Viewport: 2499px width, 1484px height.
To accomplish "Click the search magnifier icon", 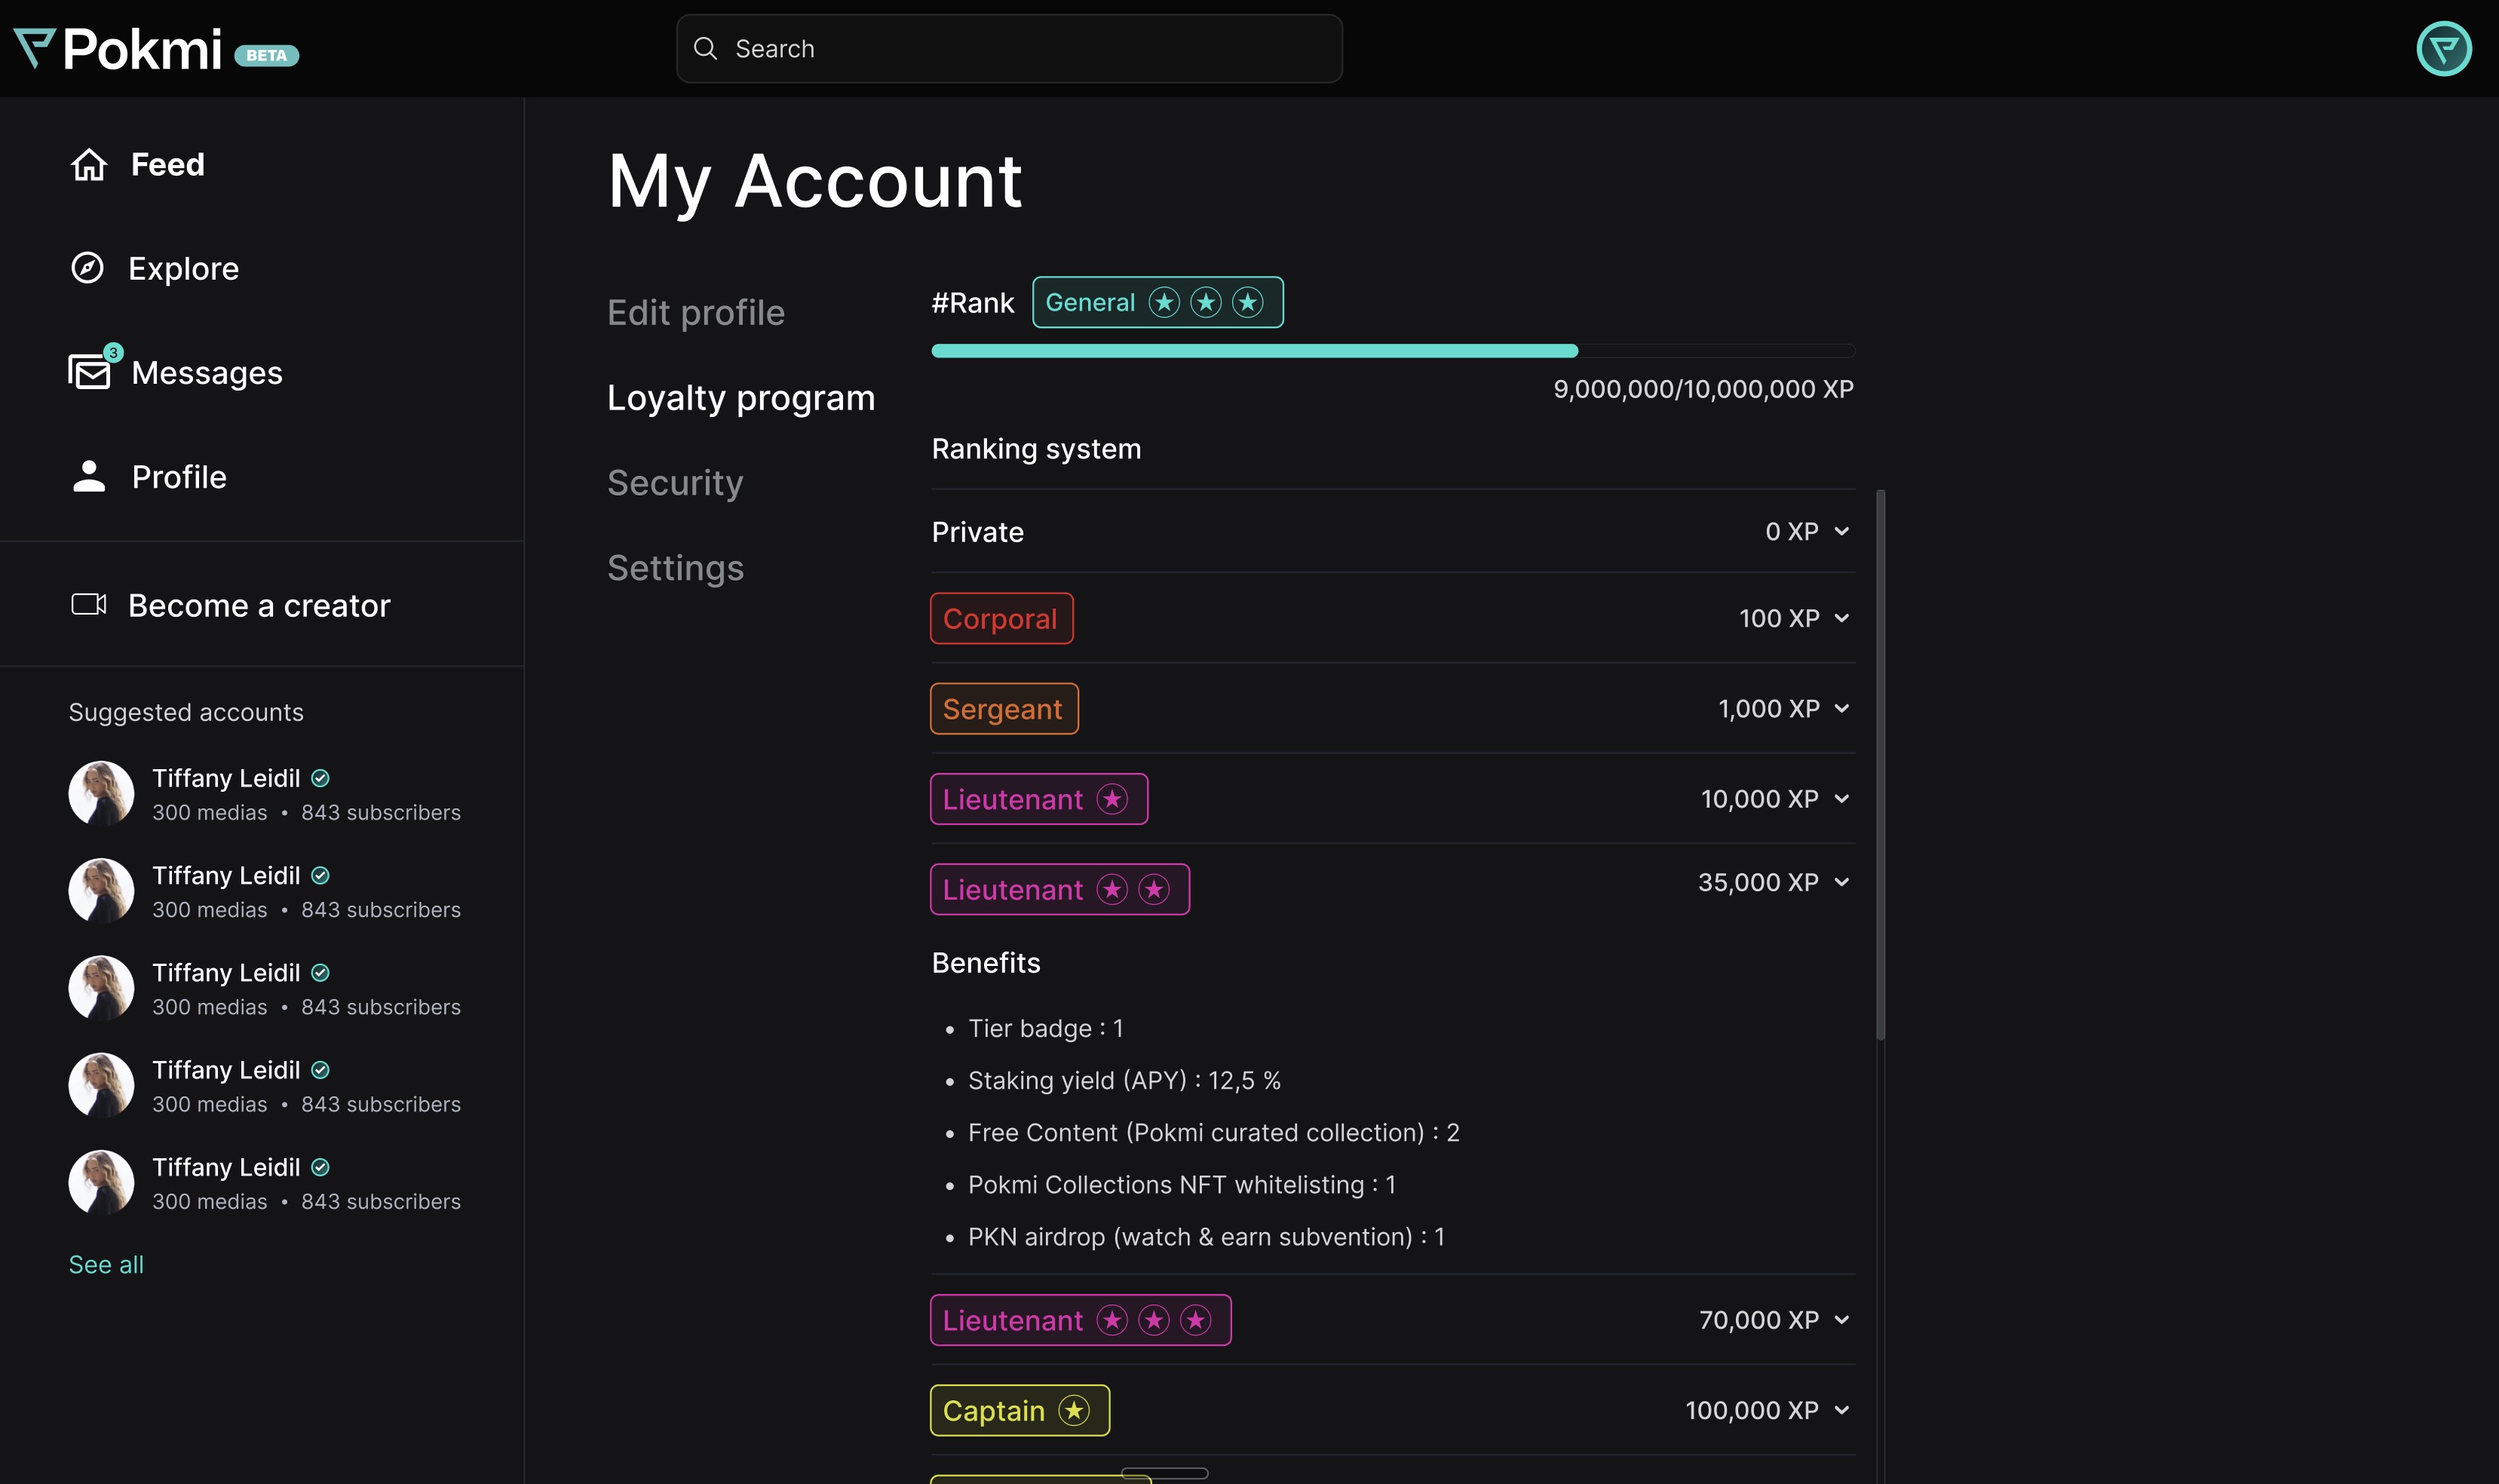I will [x=705, y=48].
